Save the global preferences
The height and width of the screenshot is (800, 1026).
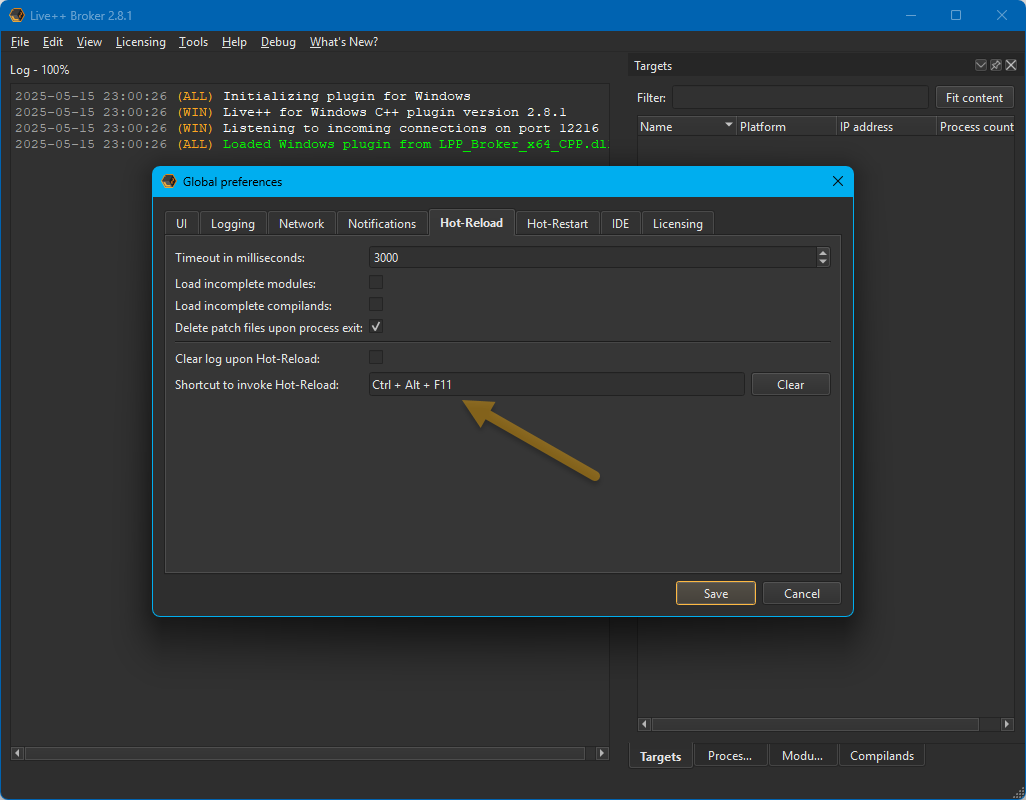point(715,593)
